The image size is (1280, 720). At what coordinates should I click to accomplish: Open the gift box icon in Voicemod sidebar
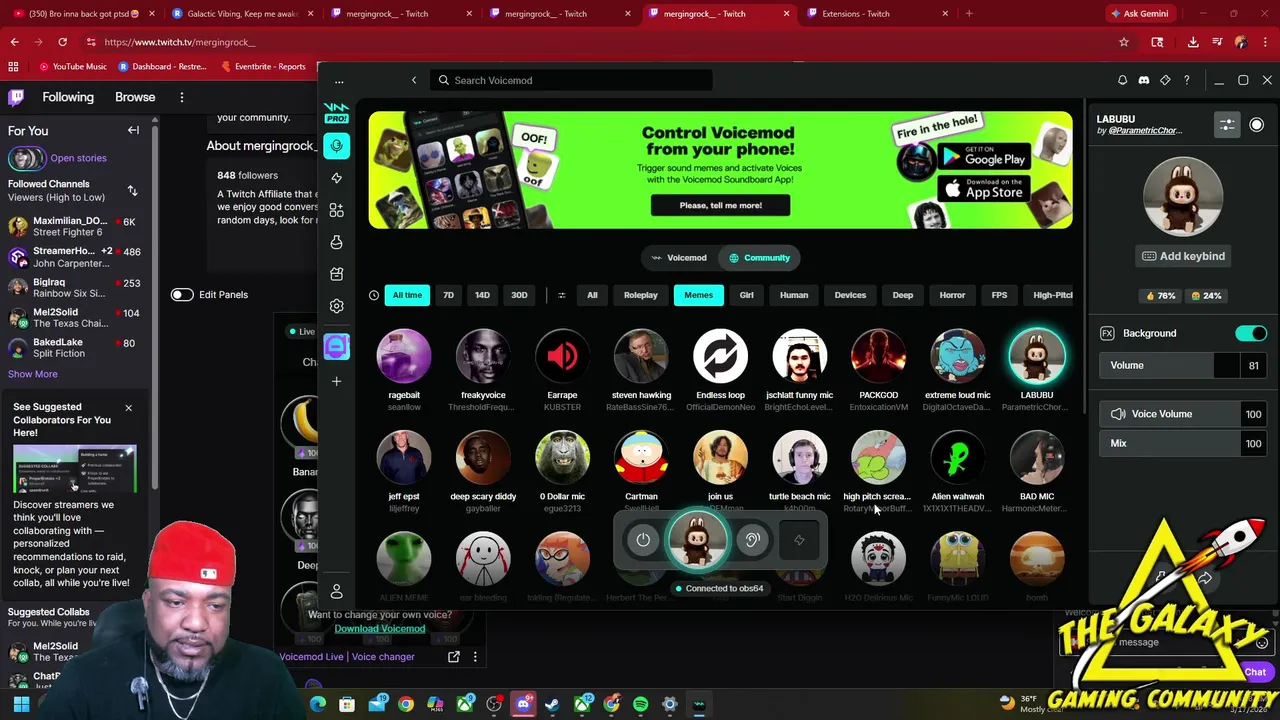(336, 274)
